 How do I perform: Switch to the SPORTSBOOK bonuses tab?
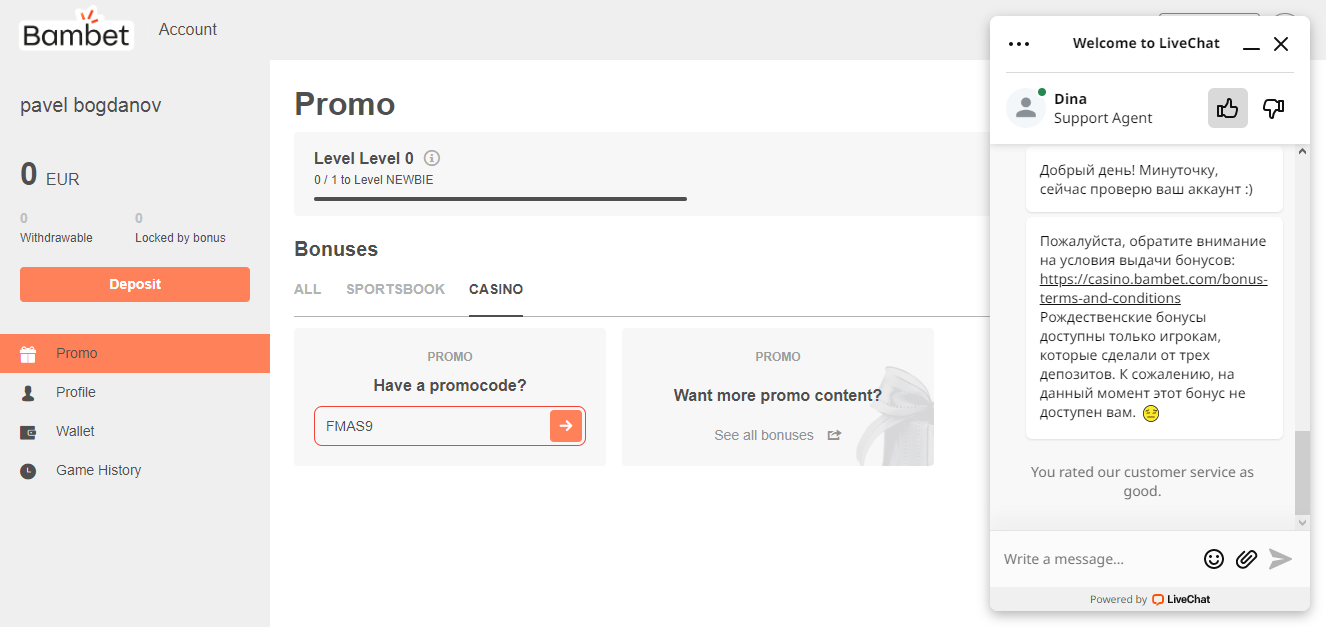395,289
